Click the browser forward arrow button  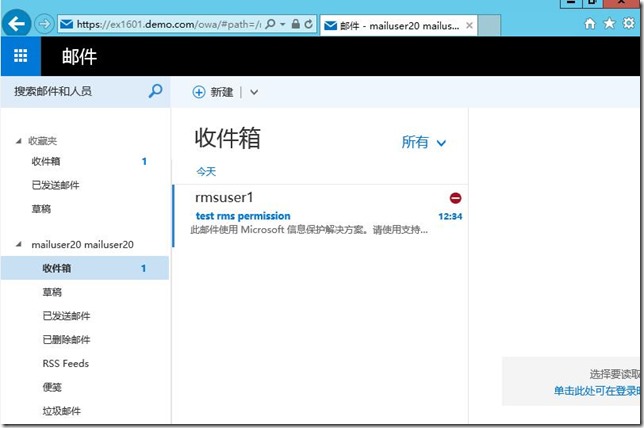44,24
